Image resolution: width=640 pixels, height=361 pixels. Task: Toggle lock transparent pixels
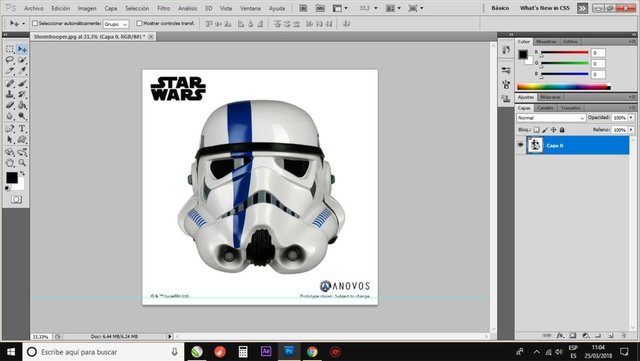point(536,129)
